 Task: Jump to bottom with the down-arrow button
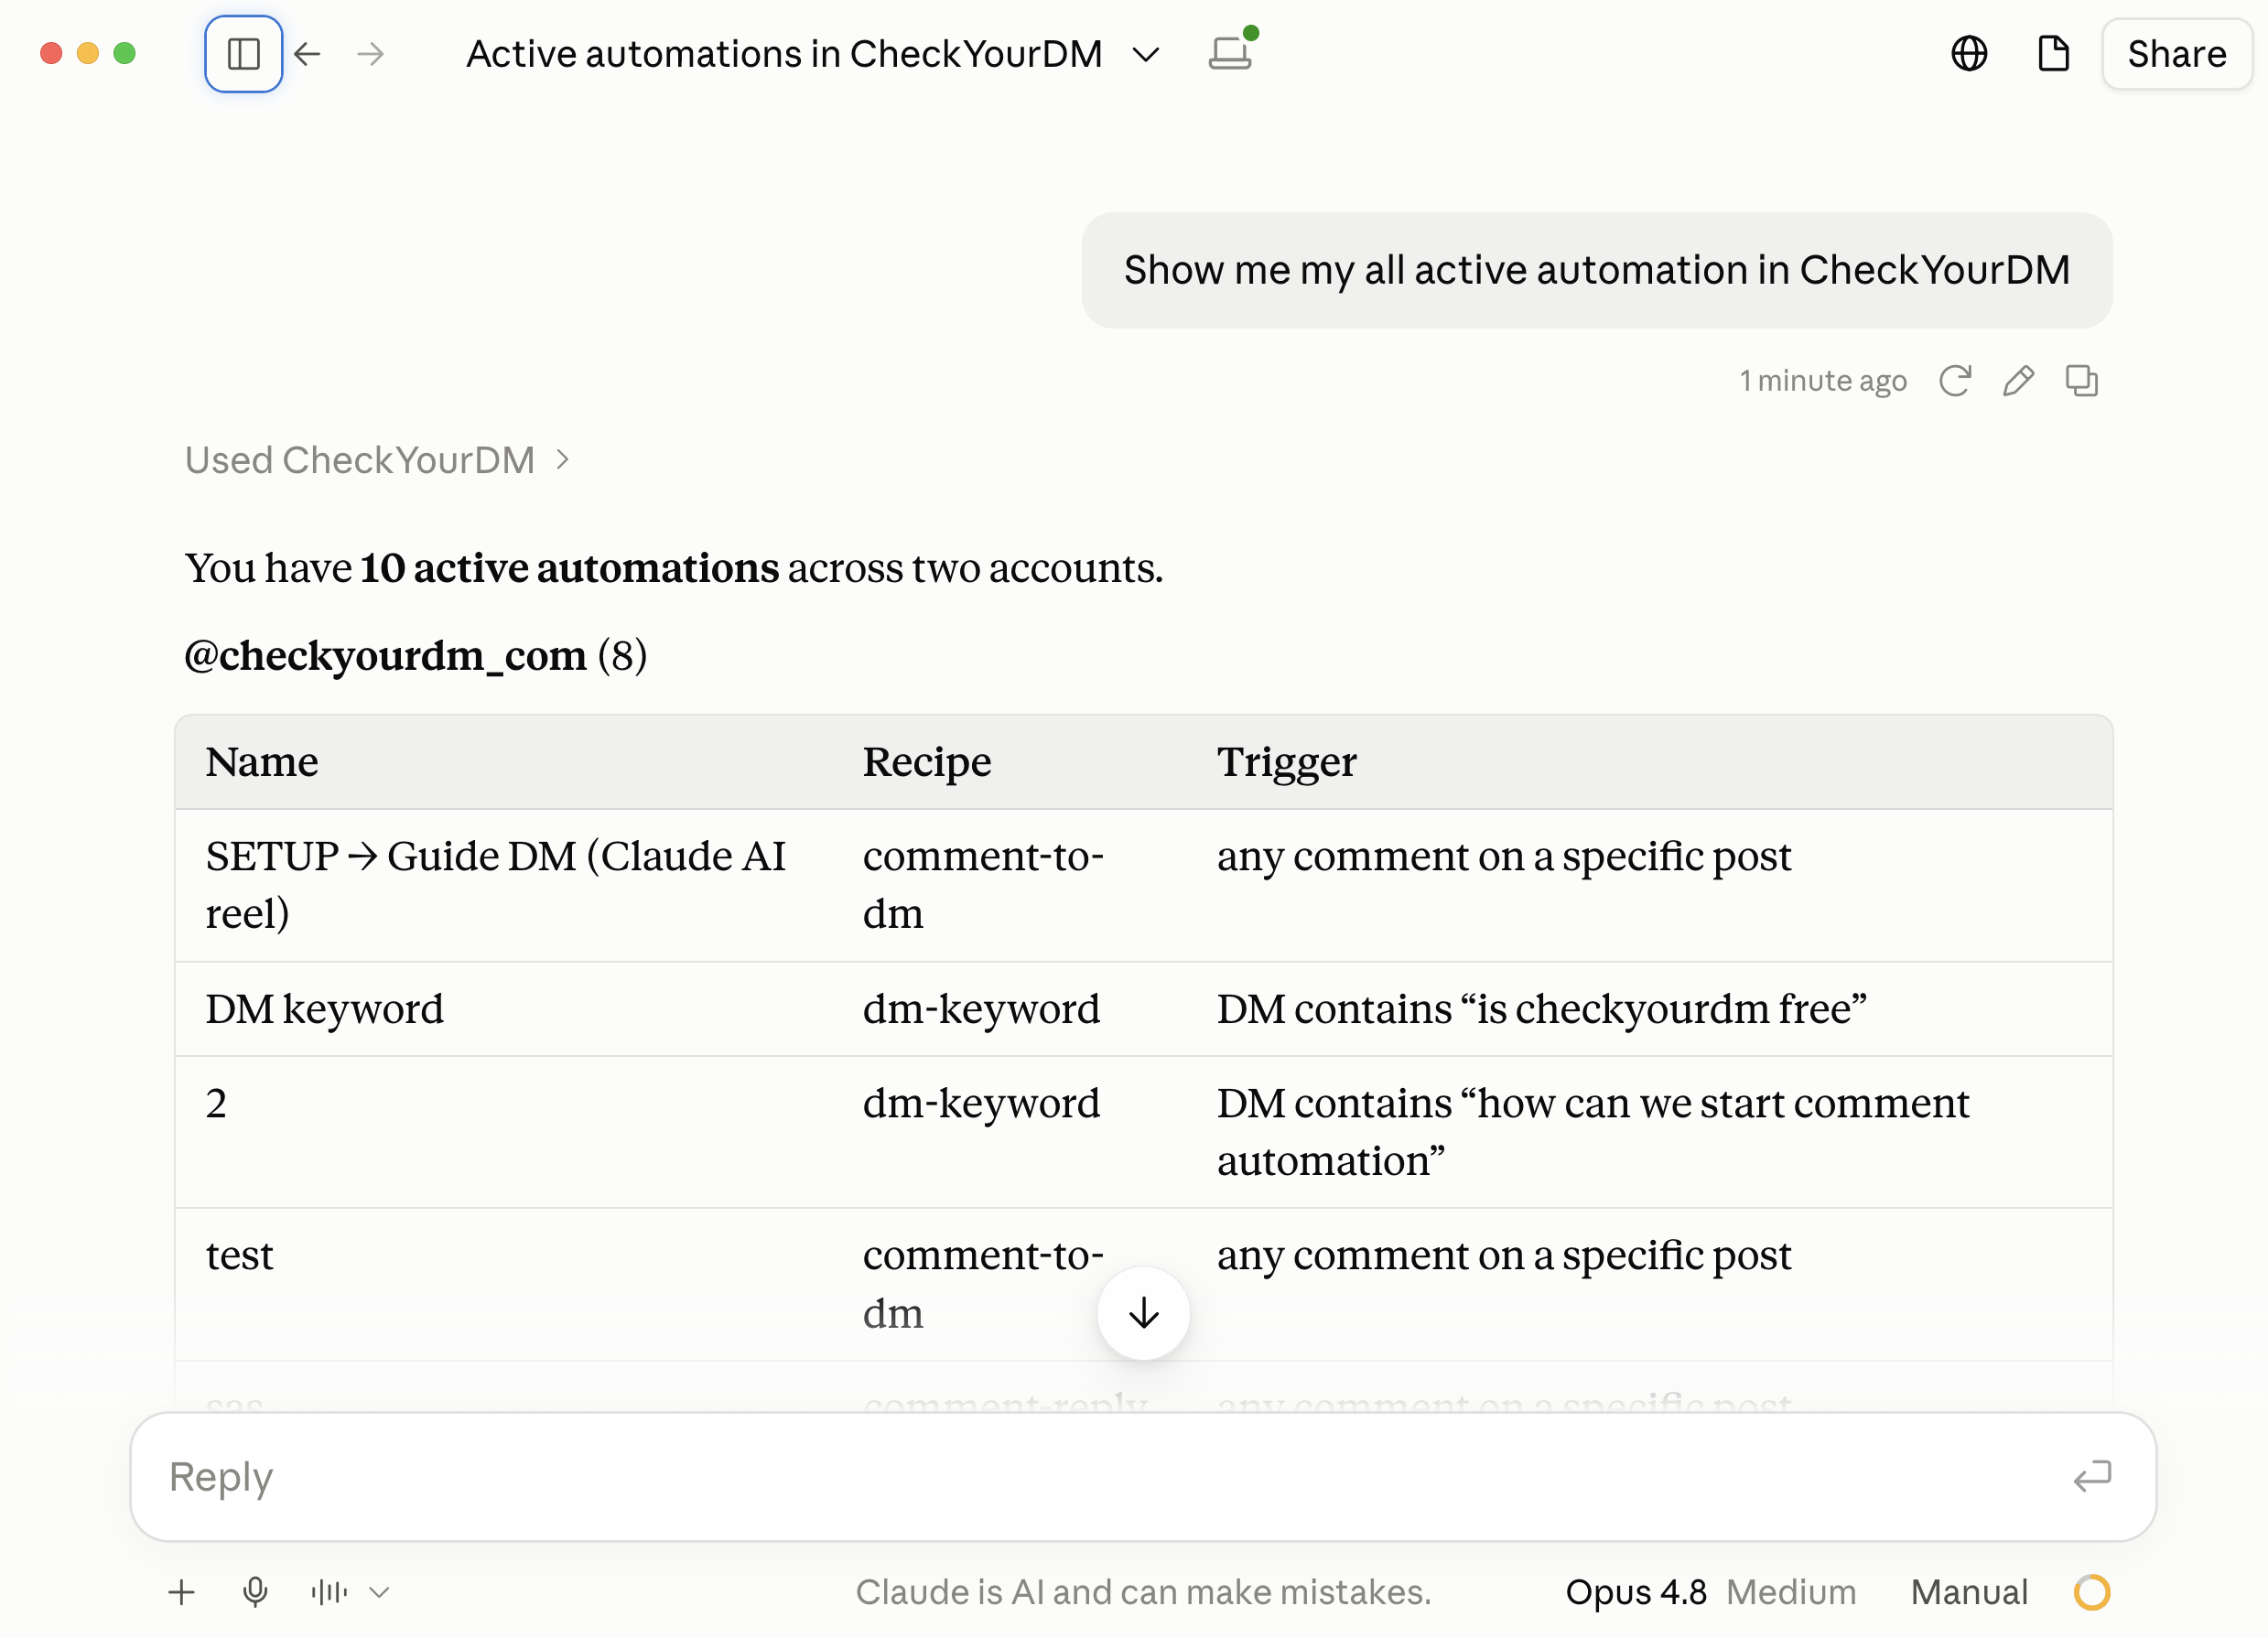point(1143,1313)
